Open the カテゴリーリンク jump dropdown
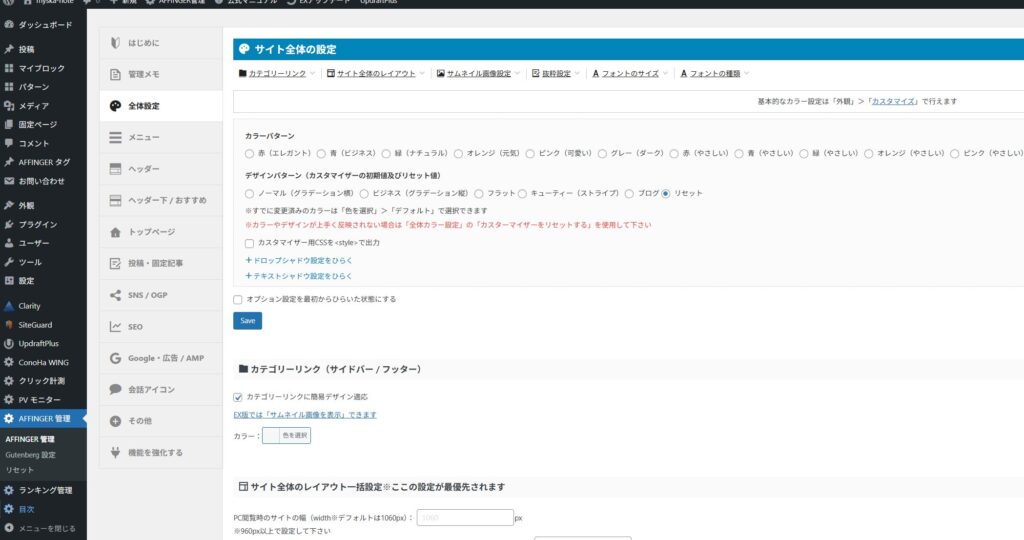 [277, 74]
